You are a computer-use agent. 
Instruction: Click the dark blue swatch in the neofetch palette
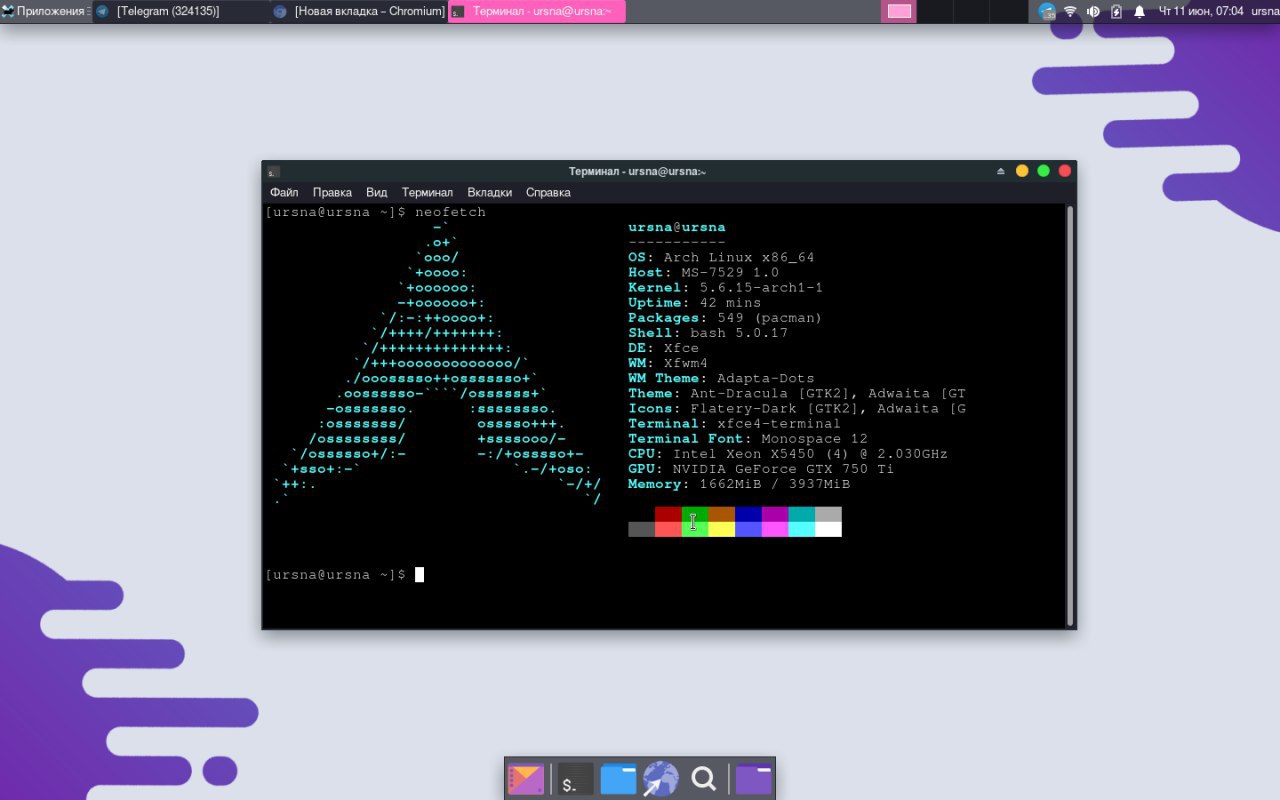tap(748, 514)
